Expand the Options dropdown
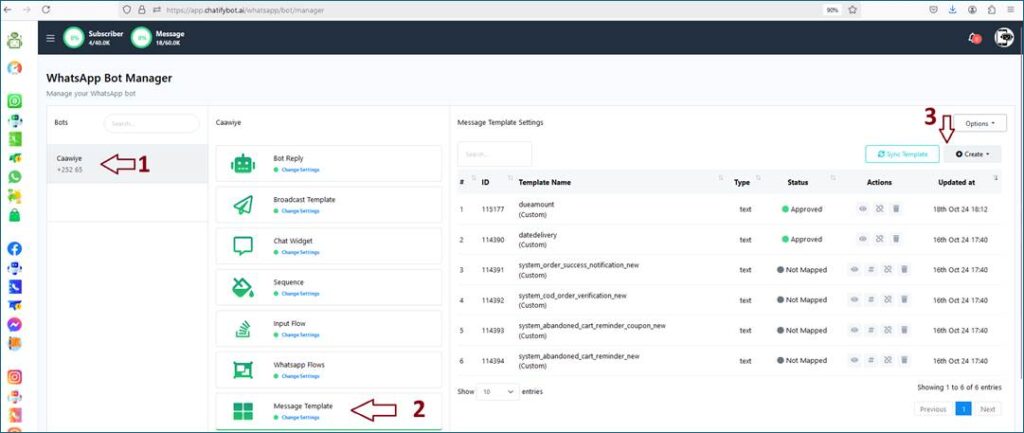Screen dimensions: 1024x433 pos(979,123)
